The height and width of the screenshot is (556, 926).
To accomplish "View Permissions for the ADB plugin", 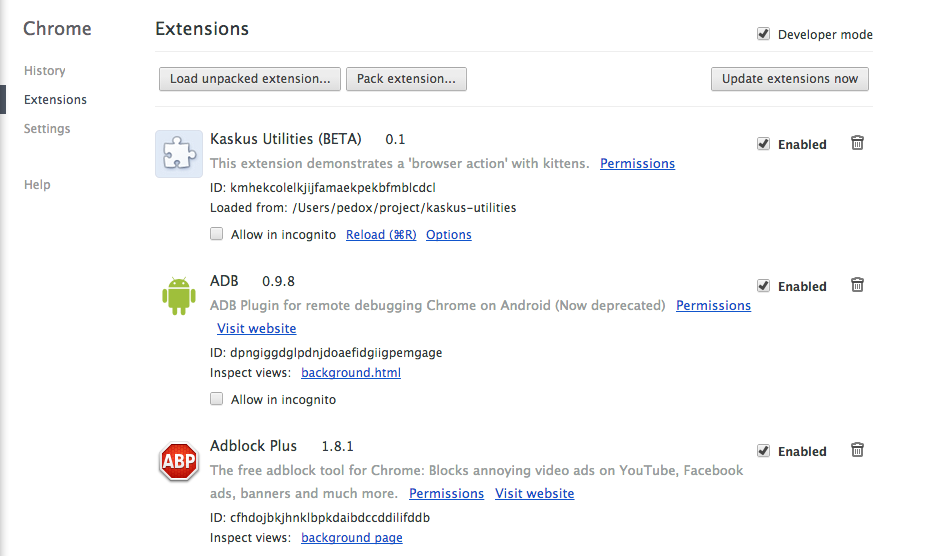I will pyautogui.click(x=713, y=305).
